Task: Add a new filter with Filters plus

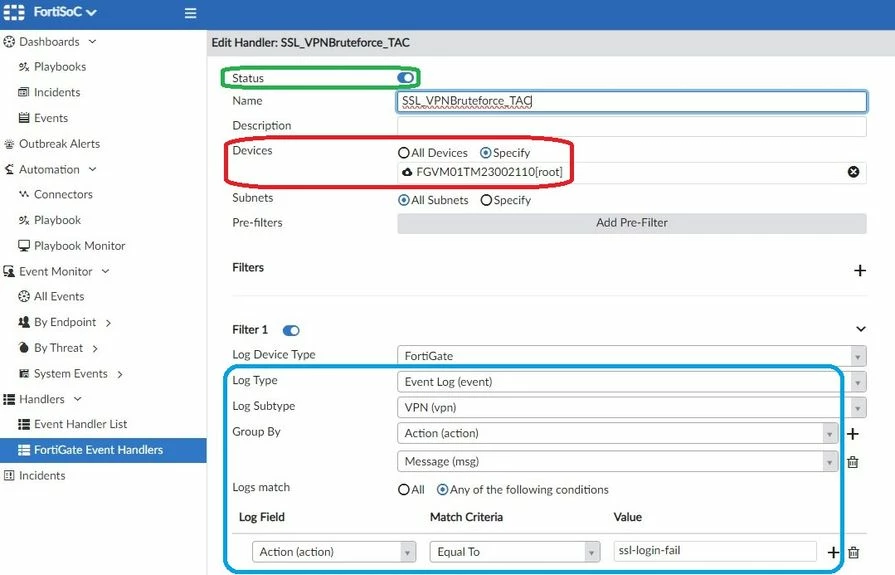Action: 860,271
